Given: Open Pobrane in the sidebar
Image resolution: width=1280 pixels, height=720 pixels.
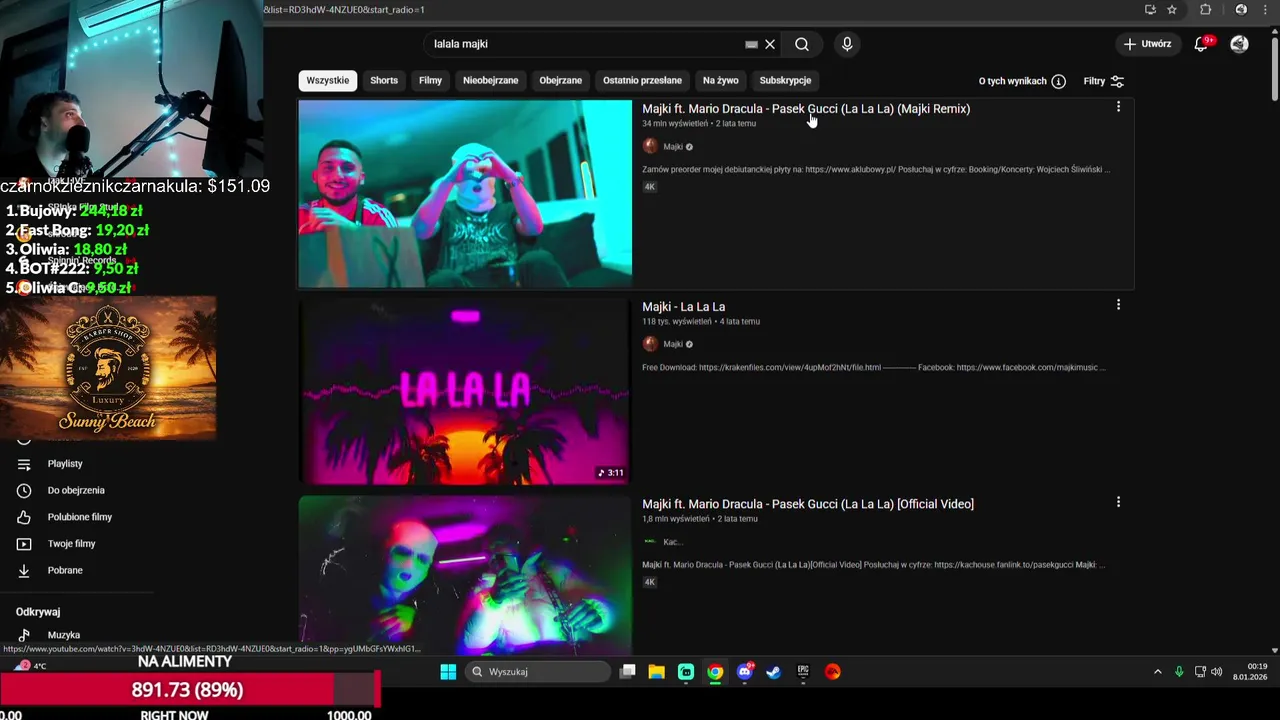Looking at the screenshot, I should [x=65, y=571].
